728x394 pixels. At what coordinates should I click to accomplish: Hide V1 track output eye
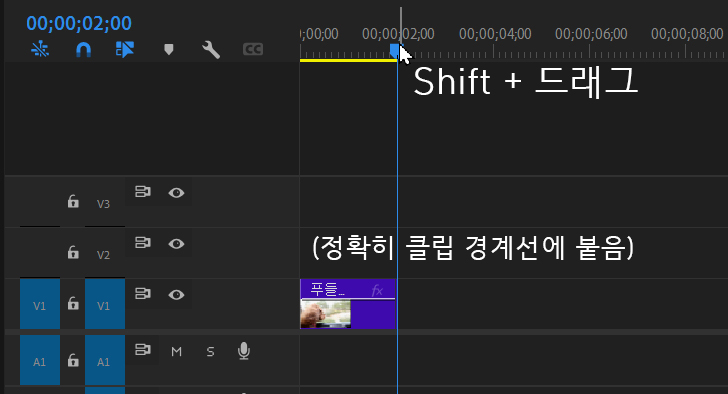tap(176, 295)
